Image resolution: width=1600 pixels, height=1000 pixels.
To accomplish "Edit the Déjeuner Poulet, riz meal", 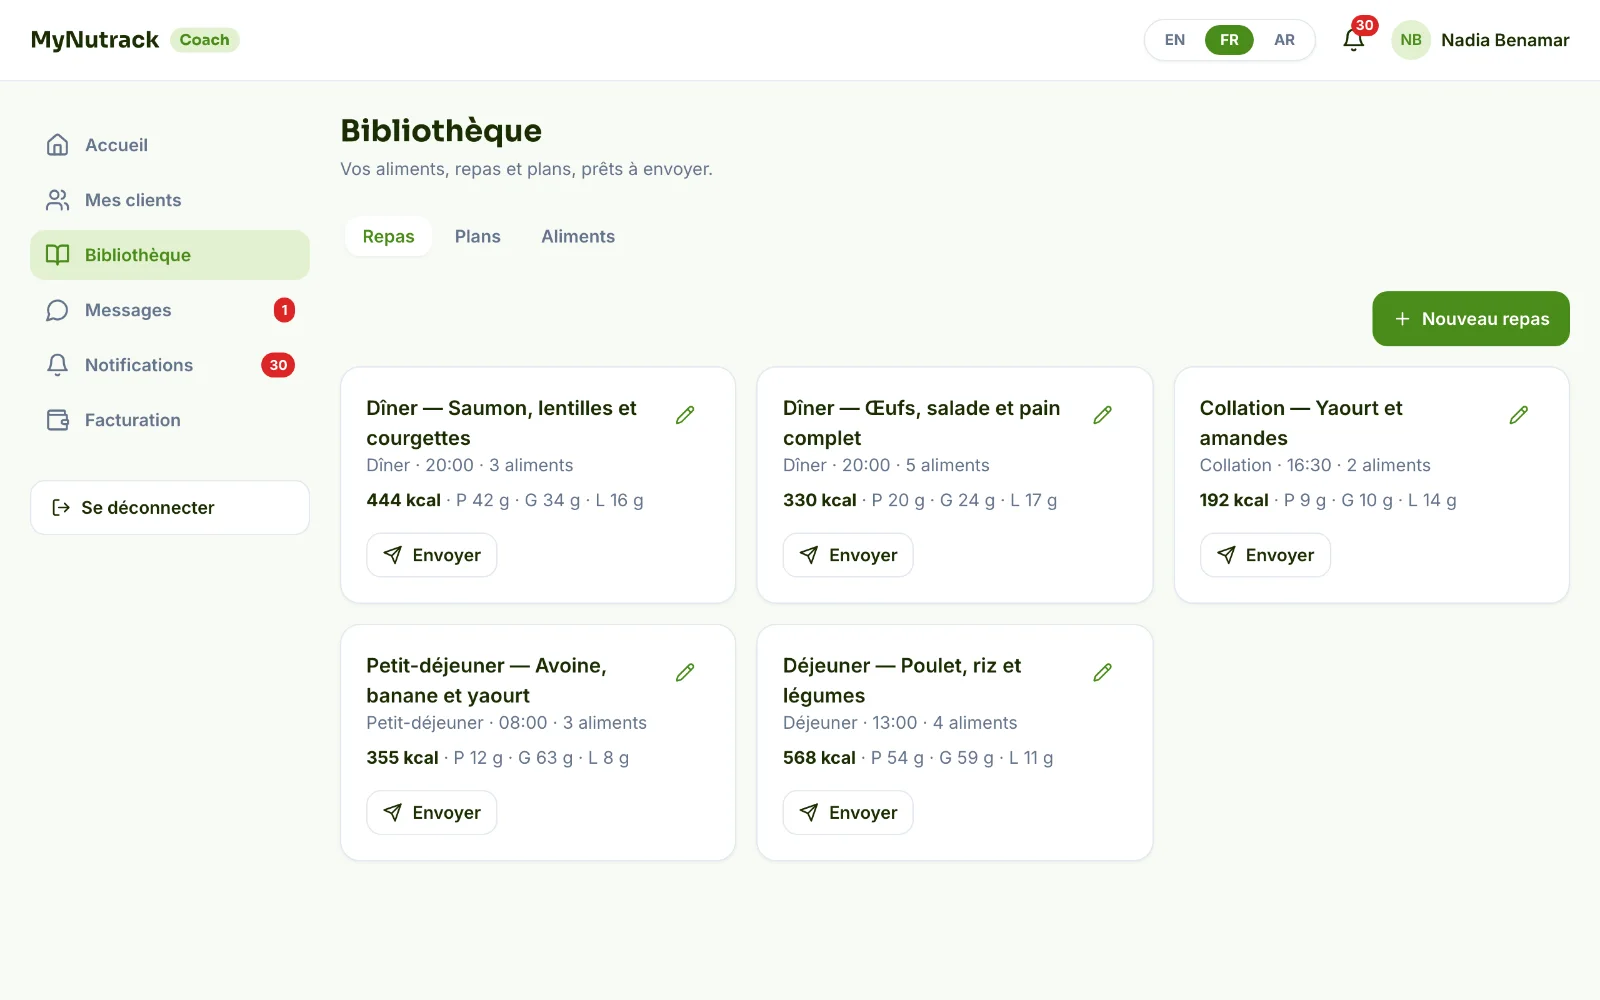I will click(1102, 673).
